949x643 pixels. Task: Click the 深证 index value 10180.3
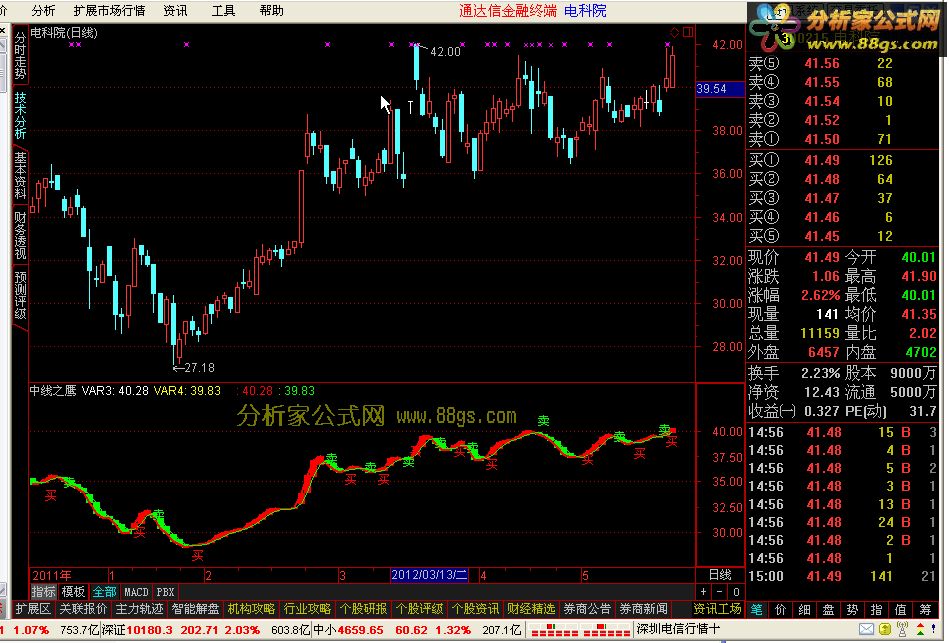point(149,630)
